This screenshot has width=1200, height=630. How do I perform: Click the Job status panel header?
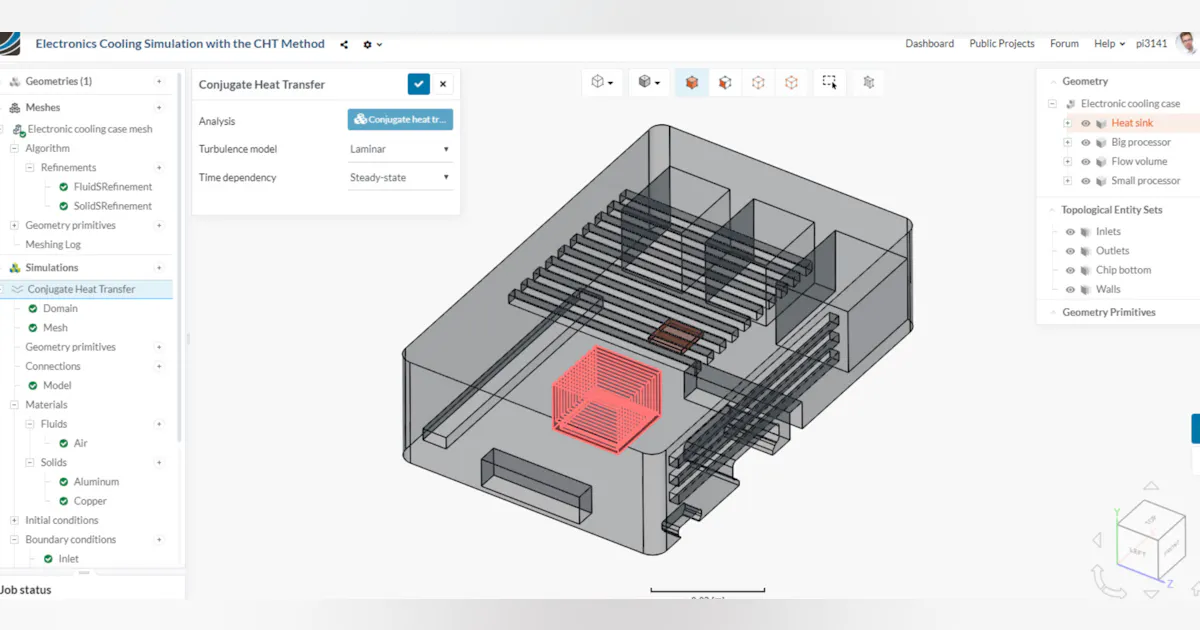click(92, 589)
